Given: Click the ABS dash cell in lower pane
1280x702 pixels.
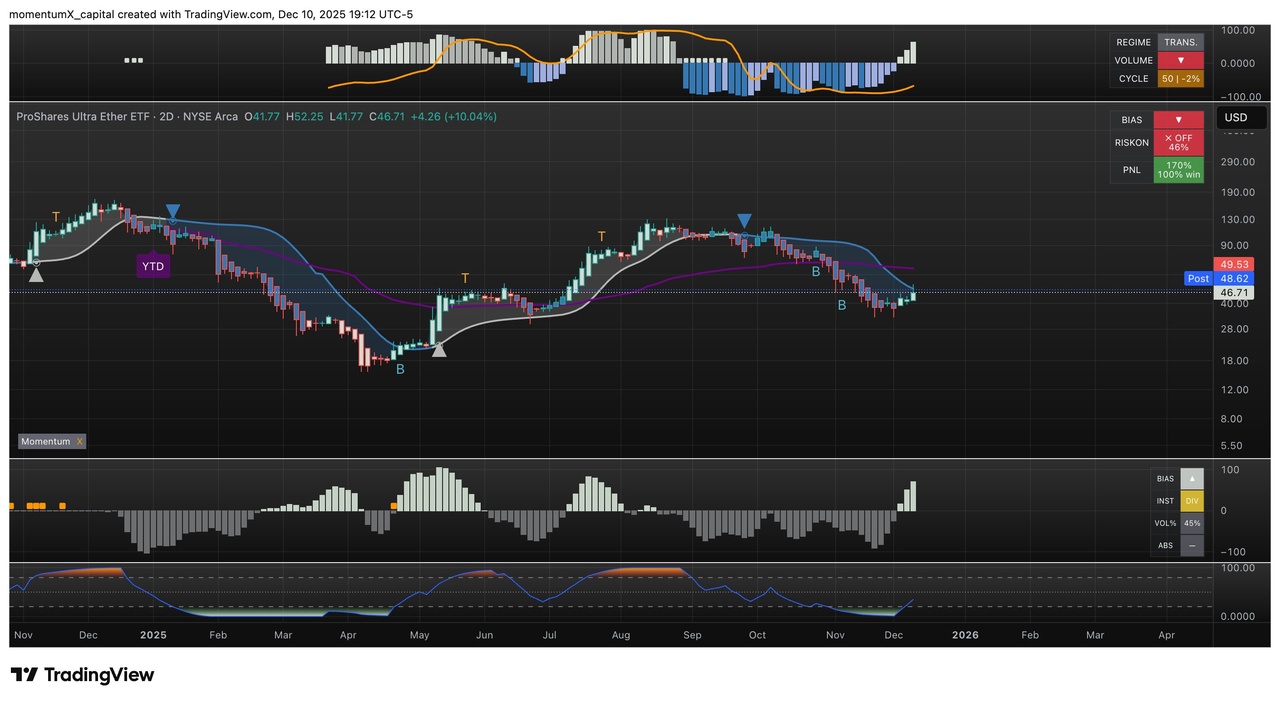Looking at the screenshot, I should [x=1191, y=545].
